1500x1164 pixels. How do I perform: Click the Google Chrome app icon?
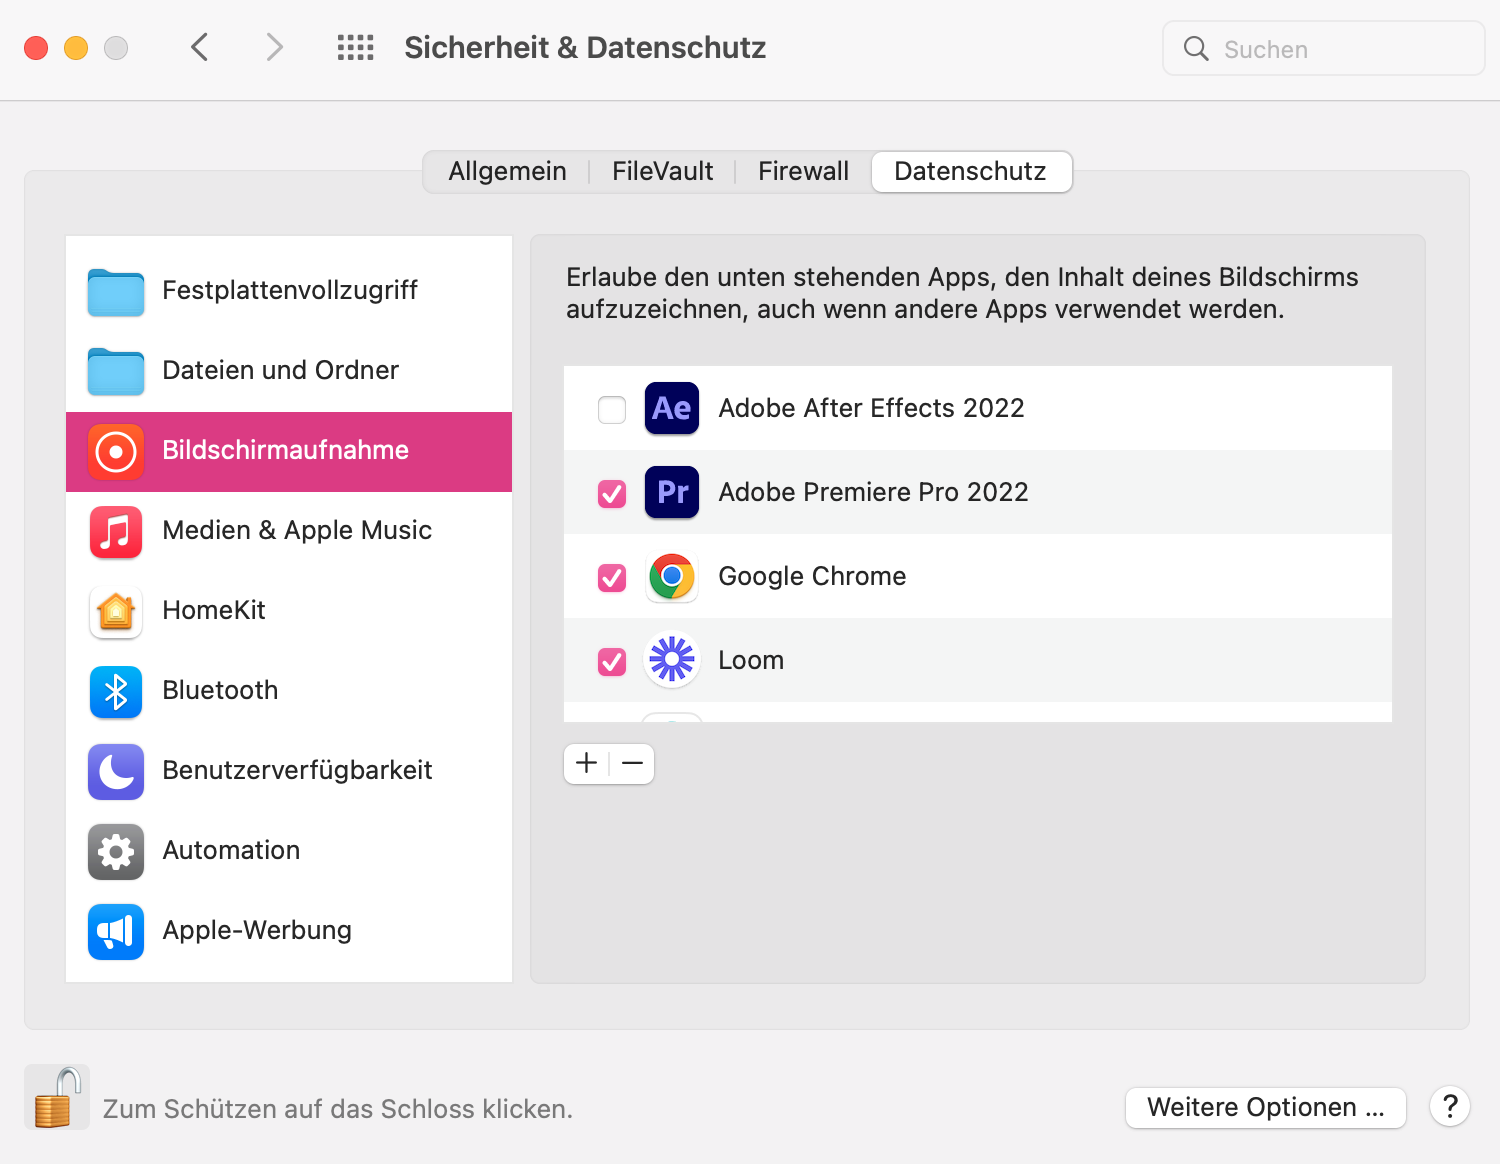672,576
